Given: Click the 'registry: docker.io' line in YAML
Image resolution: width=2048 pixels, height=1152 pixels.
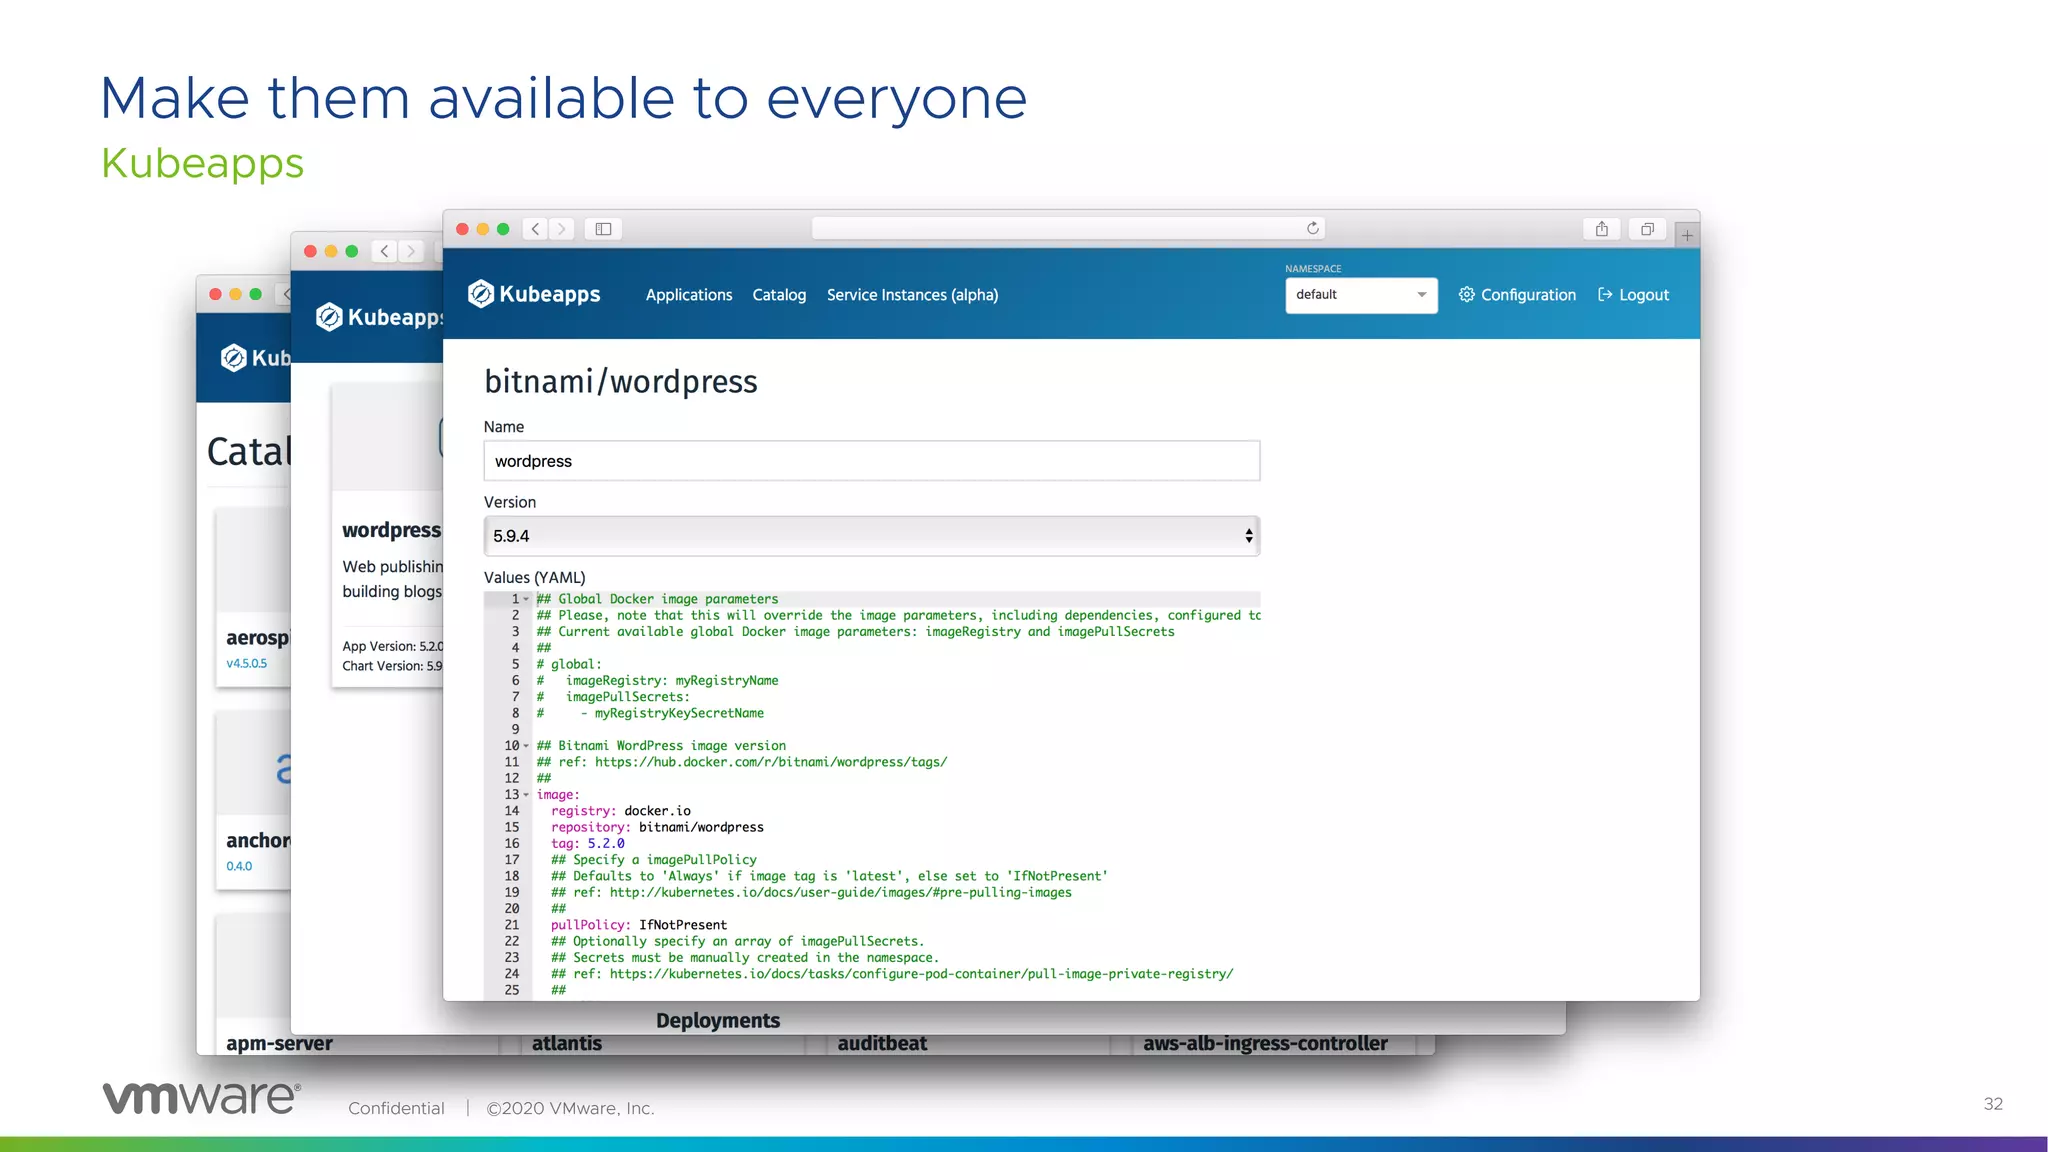Looking at the screenshot, I should pyautogui.click(x=620, y=811).
